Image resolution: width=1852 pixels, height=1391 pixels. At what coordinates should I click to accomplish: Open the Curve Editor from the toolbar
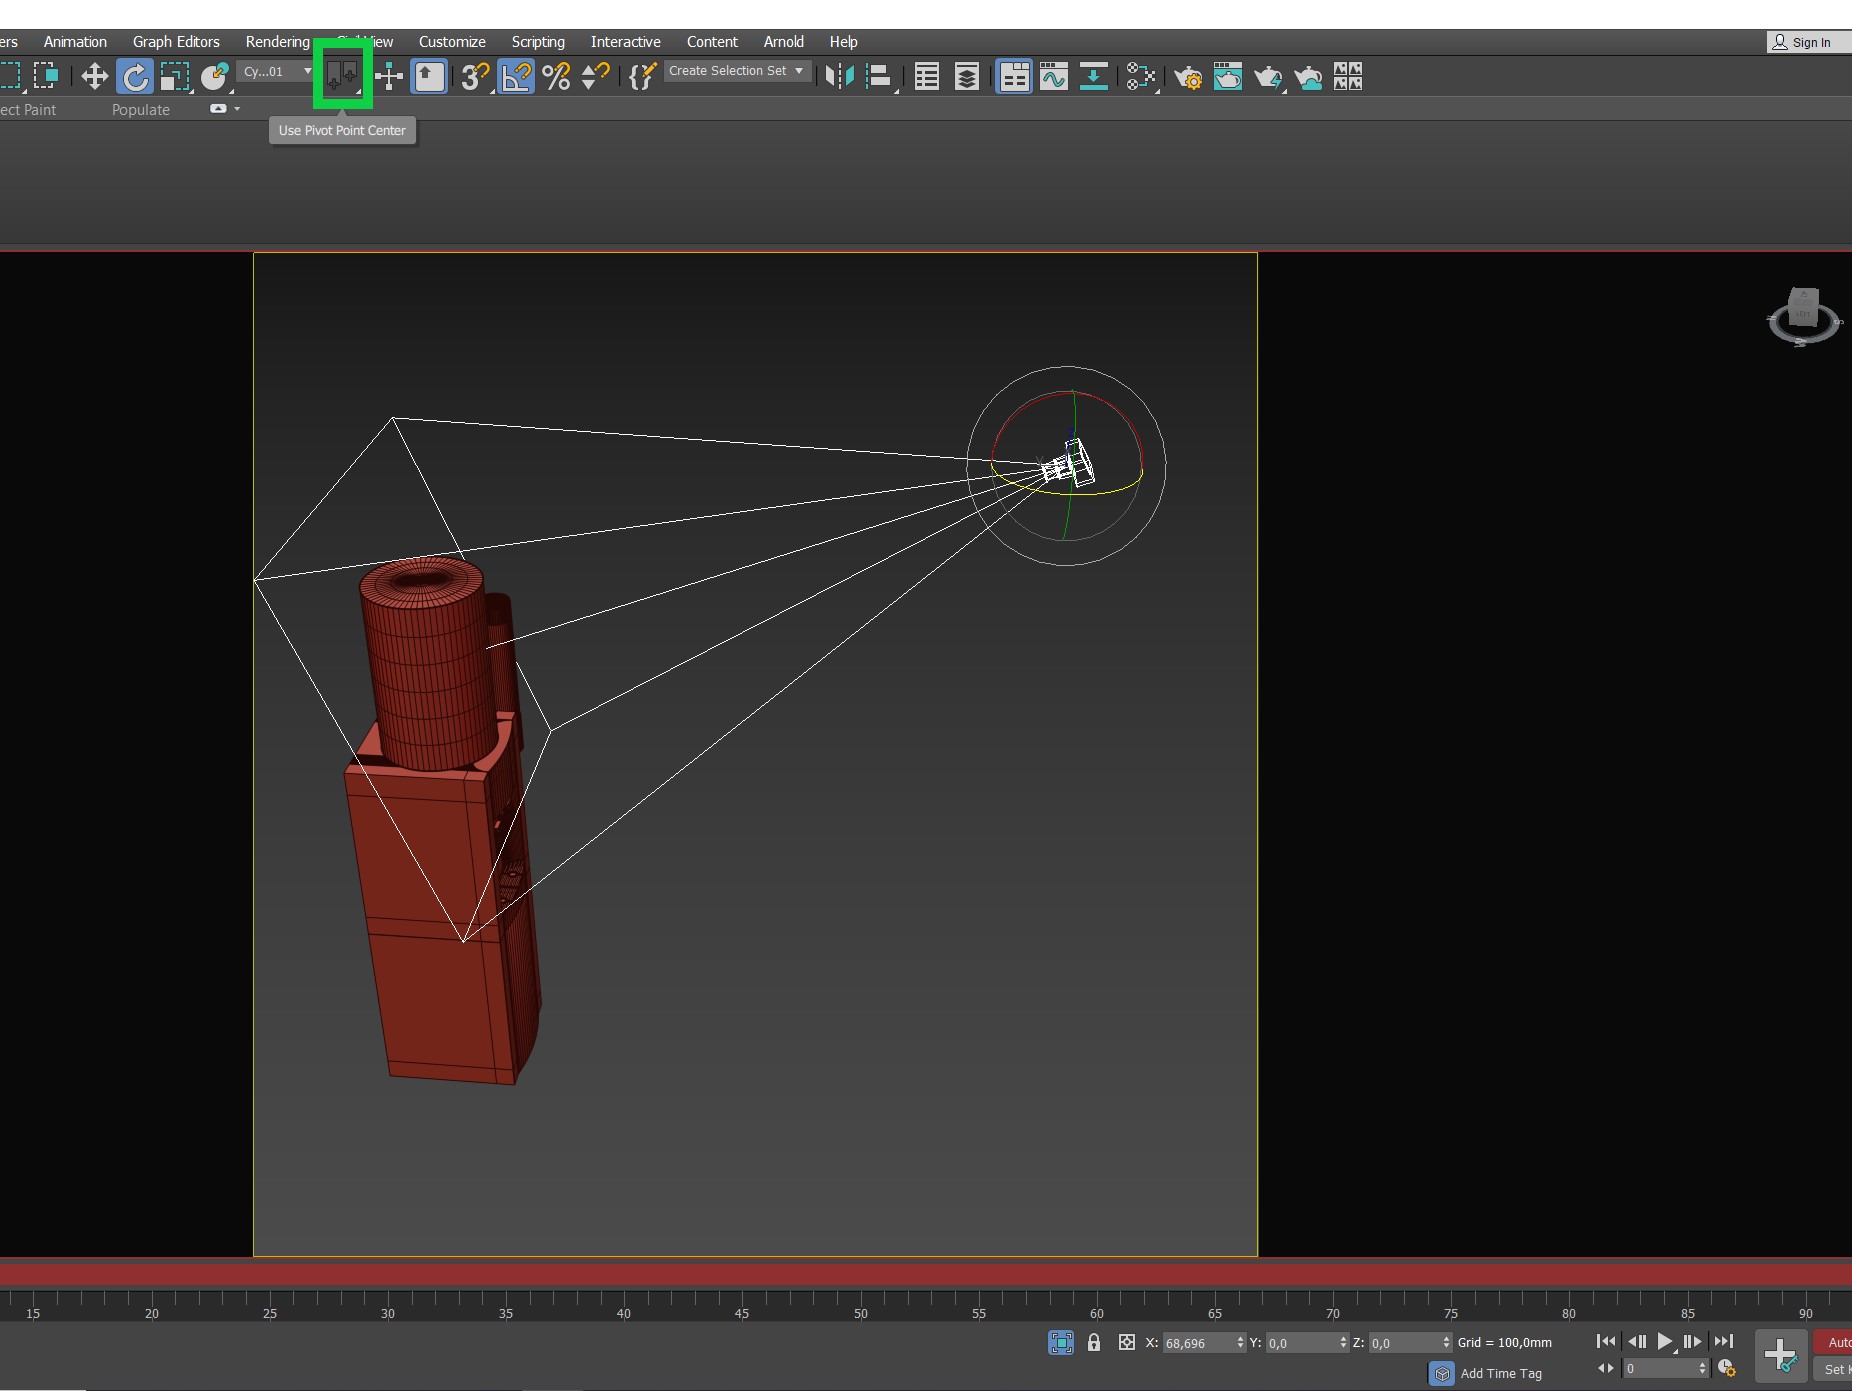coord(1053,76)
